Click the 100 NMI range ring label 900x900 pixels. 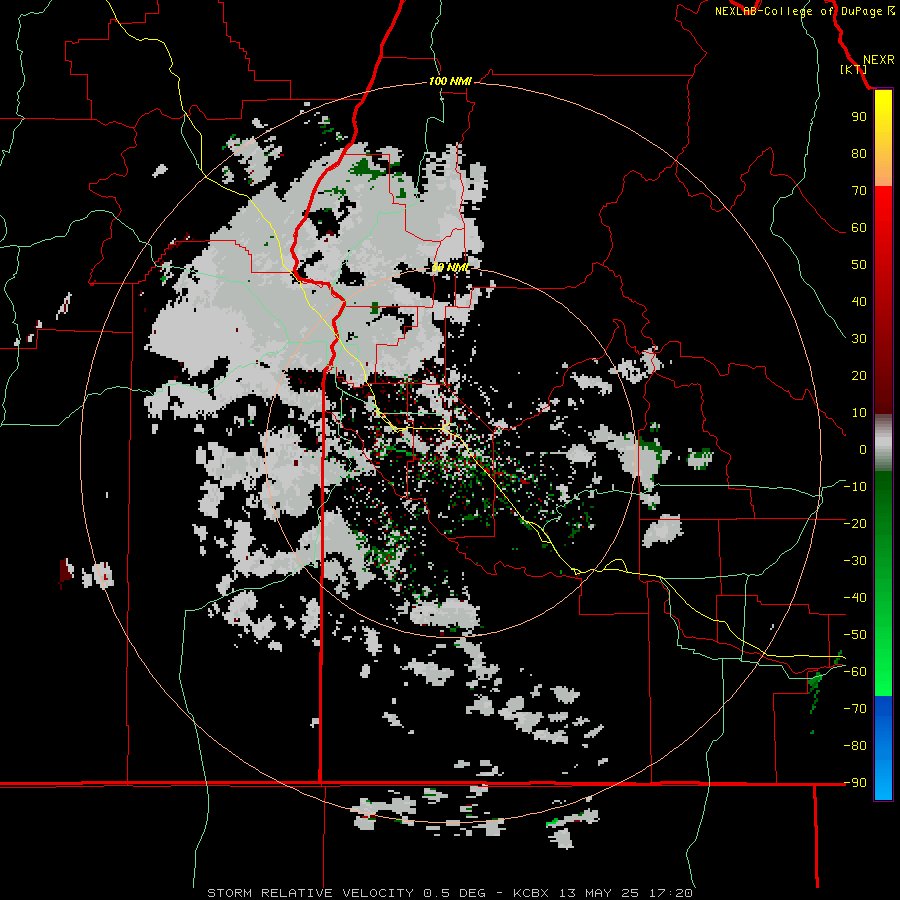(450, 81)
